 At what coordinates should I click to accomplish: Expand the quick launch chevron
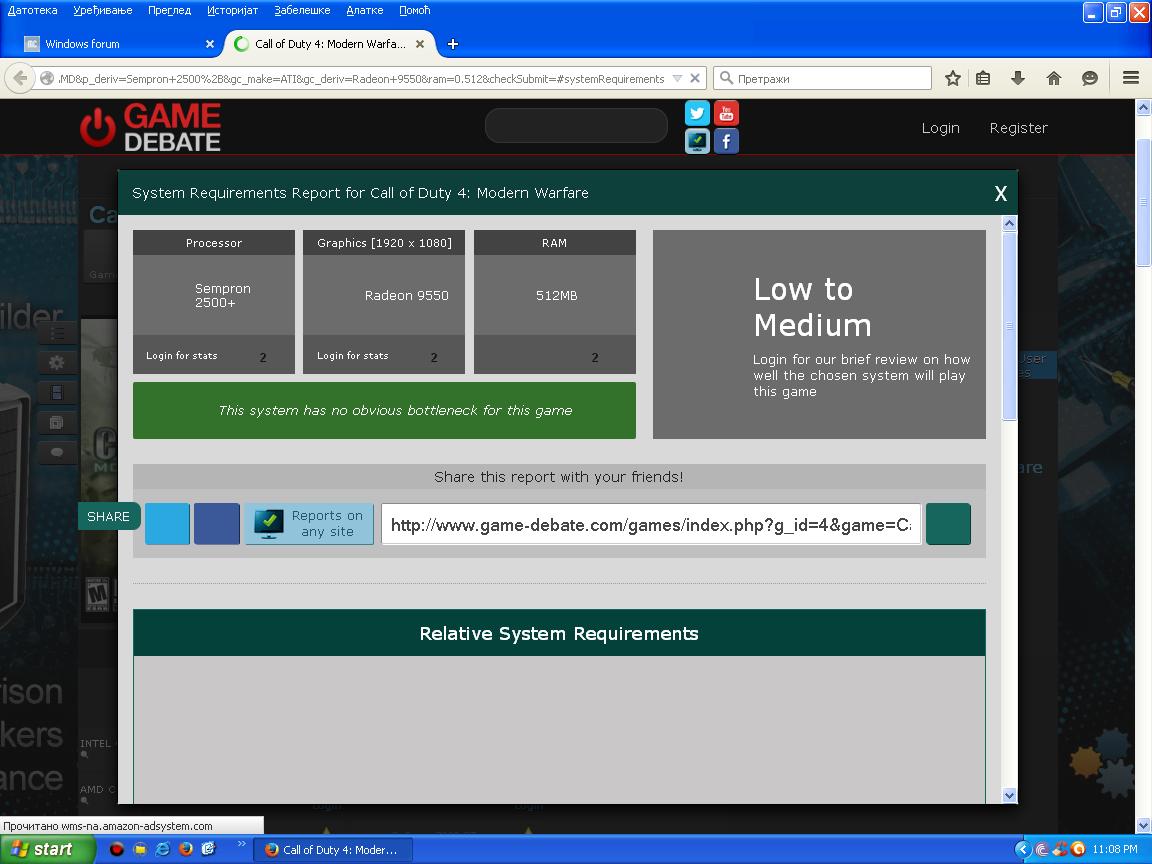241,844
